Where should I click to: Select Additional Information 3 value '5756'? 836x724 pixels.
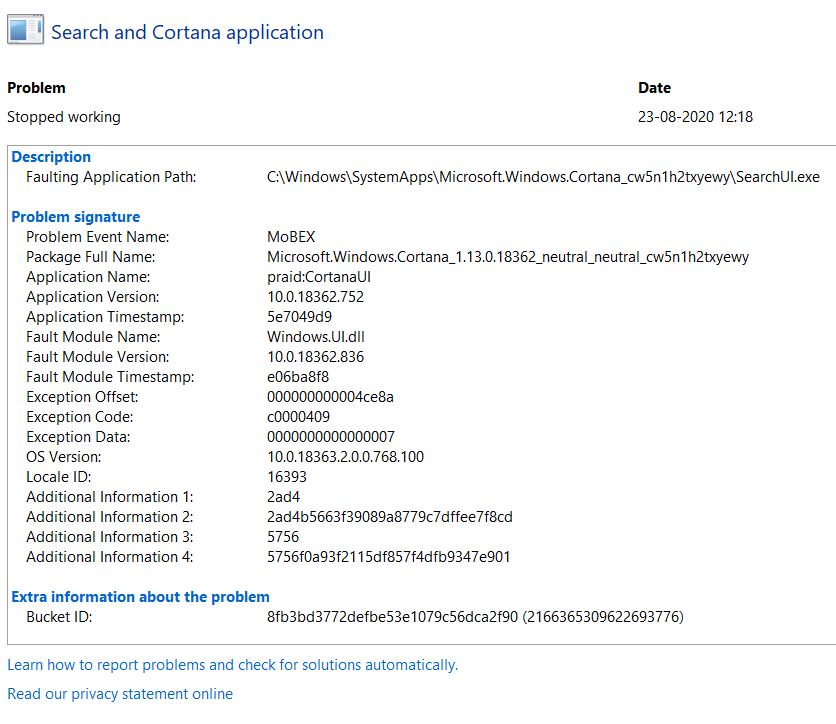(x=283, y=537)
